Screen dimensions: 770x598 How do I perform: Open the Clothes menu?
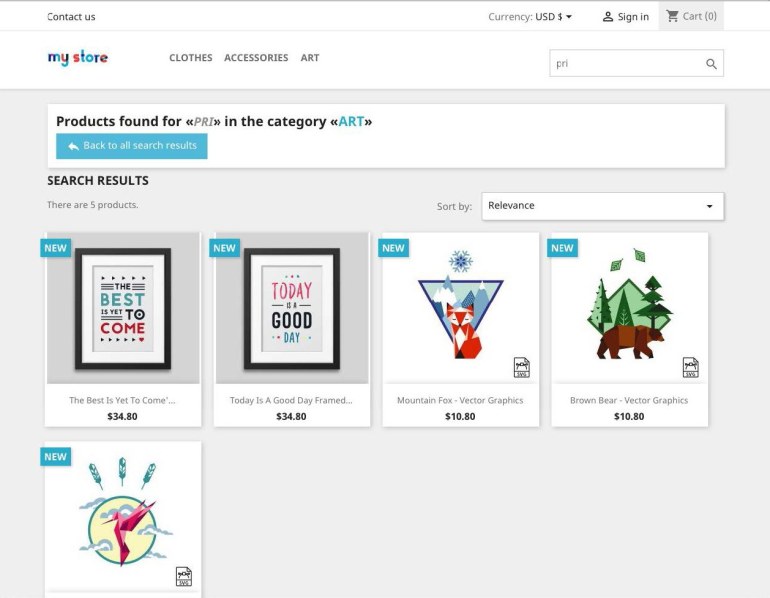click(191, 57)
